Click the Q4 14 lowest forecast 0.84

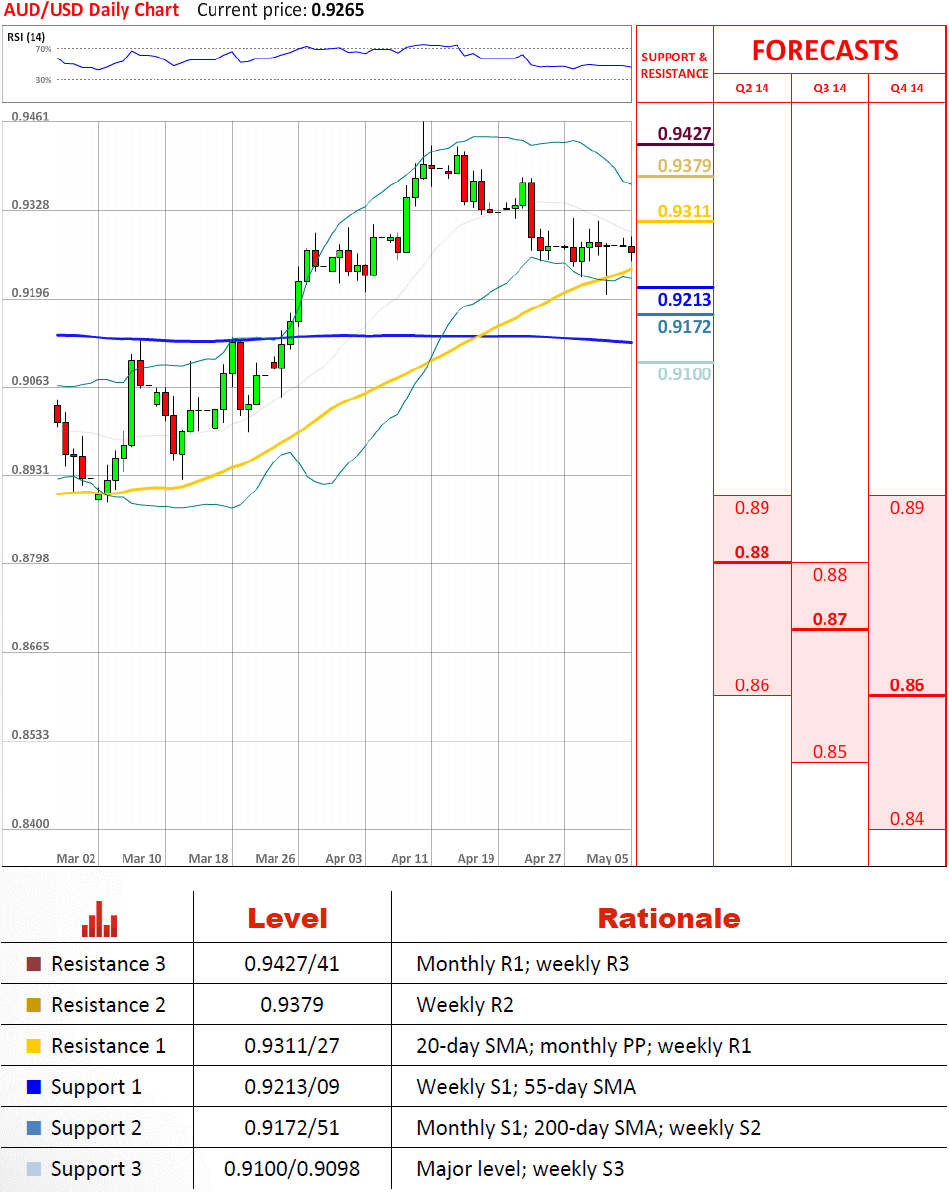[907, 819]
